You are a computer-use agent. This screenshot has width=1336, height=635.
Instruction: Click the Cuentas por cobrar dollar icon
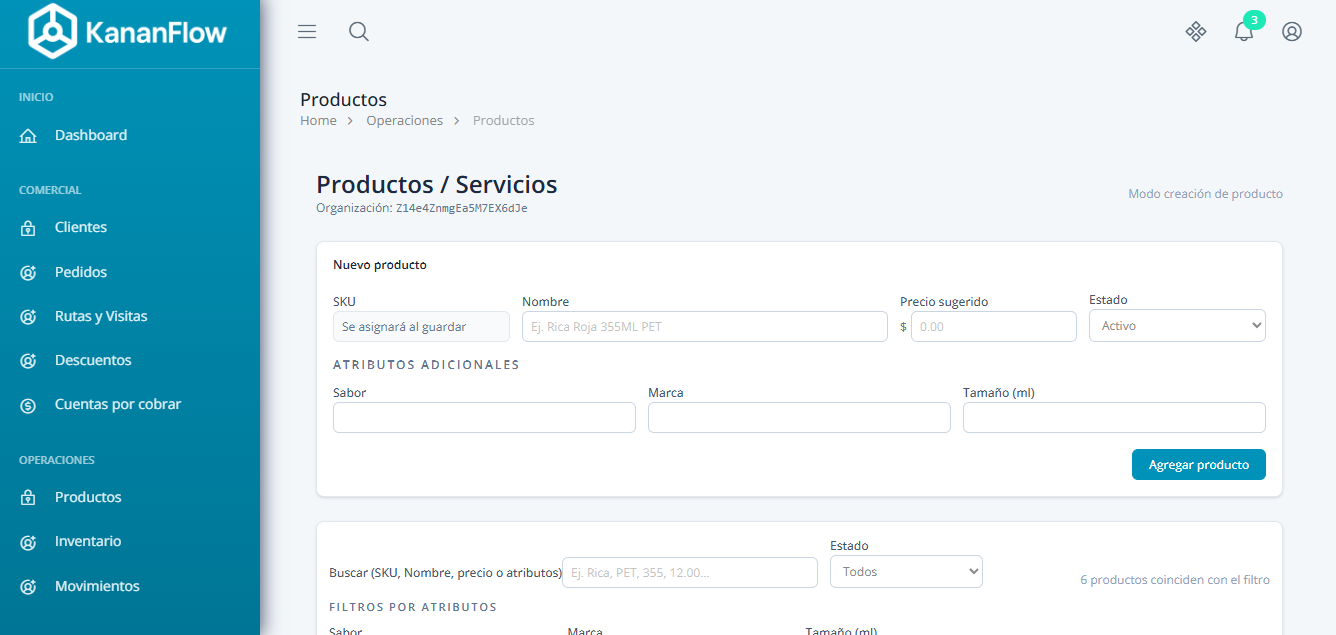[x=28, y=405]
